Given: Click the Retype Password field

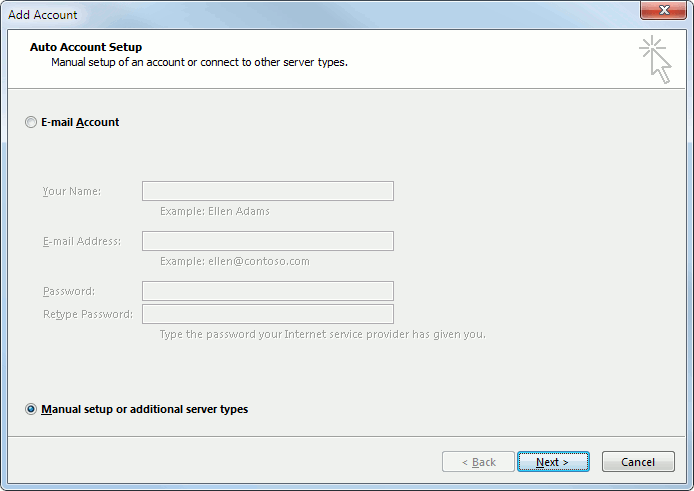Looking at the screenshot, I should tap(267, 314).
